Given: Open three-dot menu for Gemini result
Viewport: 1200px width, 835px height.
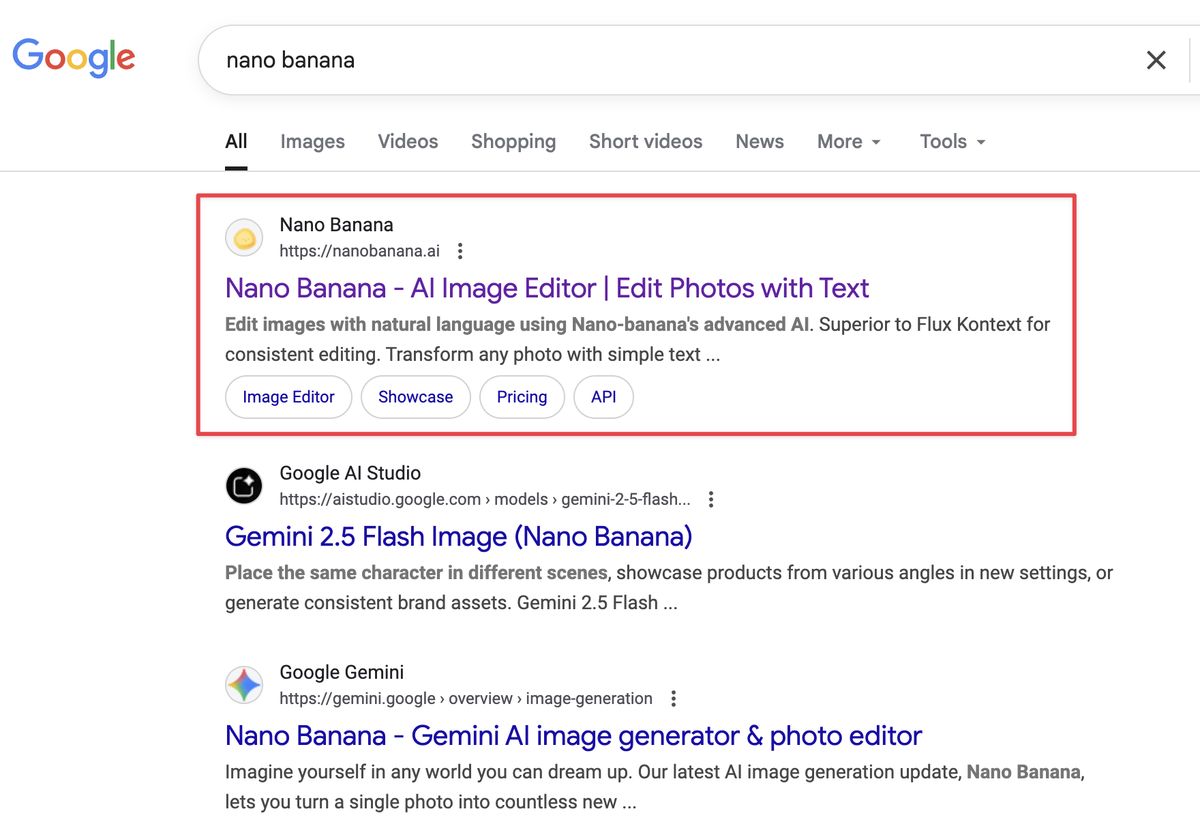Looking at the screenshot, I should pyautogui.click(x=674, y=698).
